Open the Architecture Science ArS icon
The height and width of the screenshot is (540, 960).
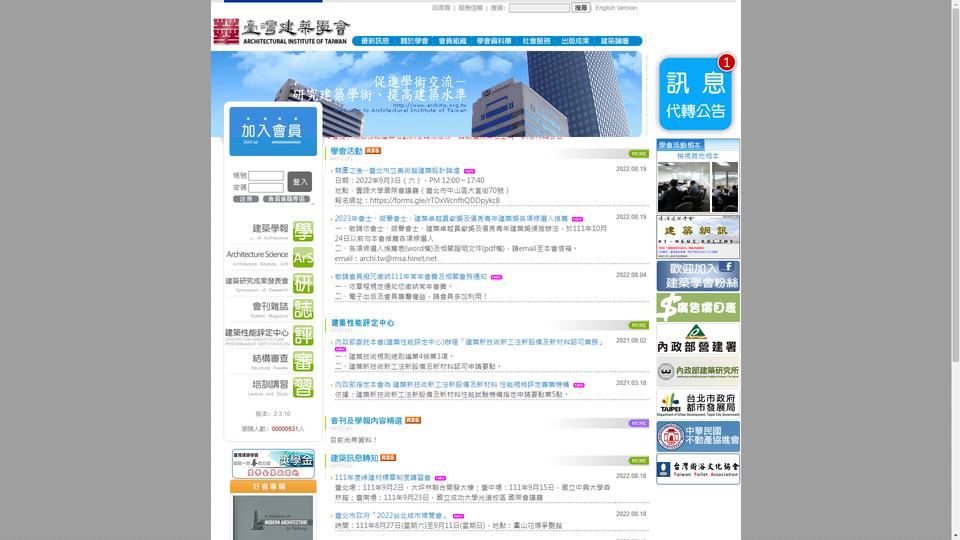point(303,258)
